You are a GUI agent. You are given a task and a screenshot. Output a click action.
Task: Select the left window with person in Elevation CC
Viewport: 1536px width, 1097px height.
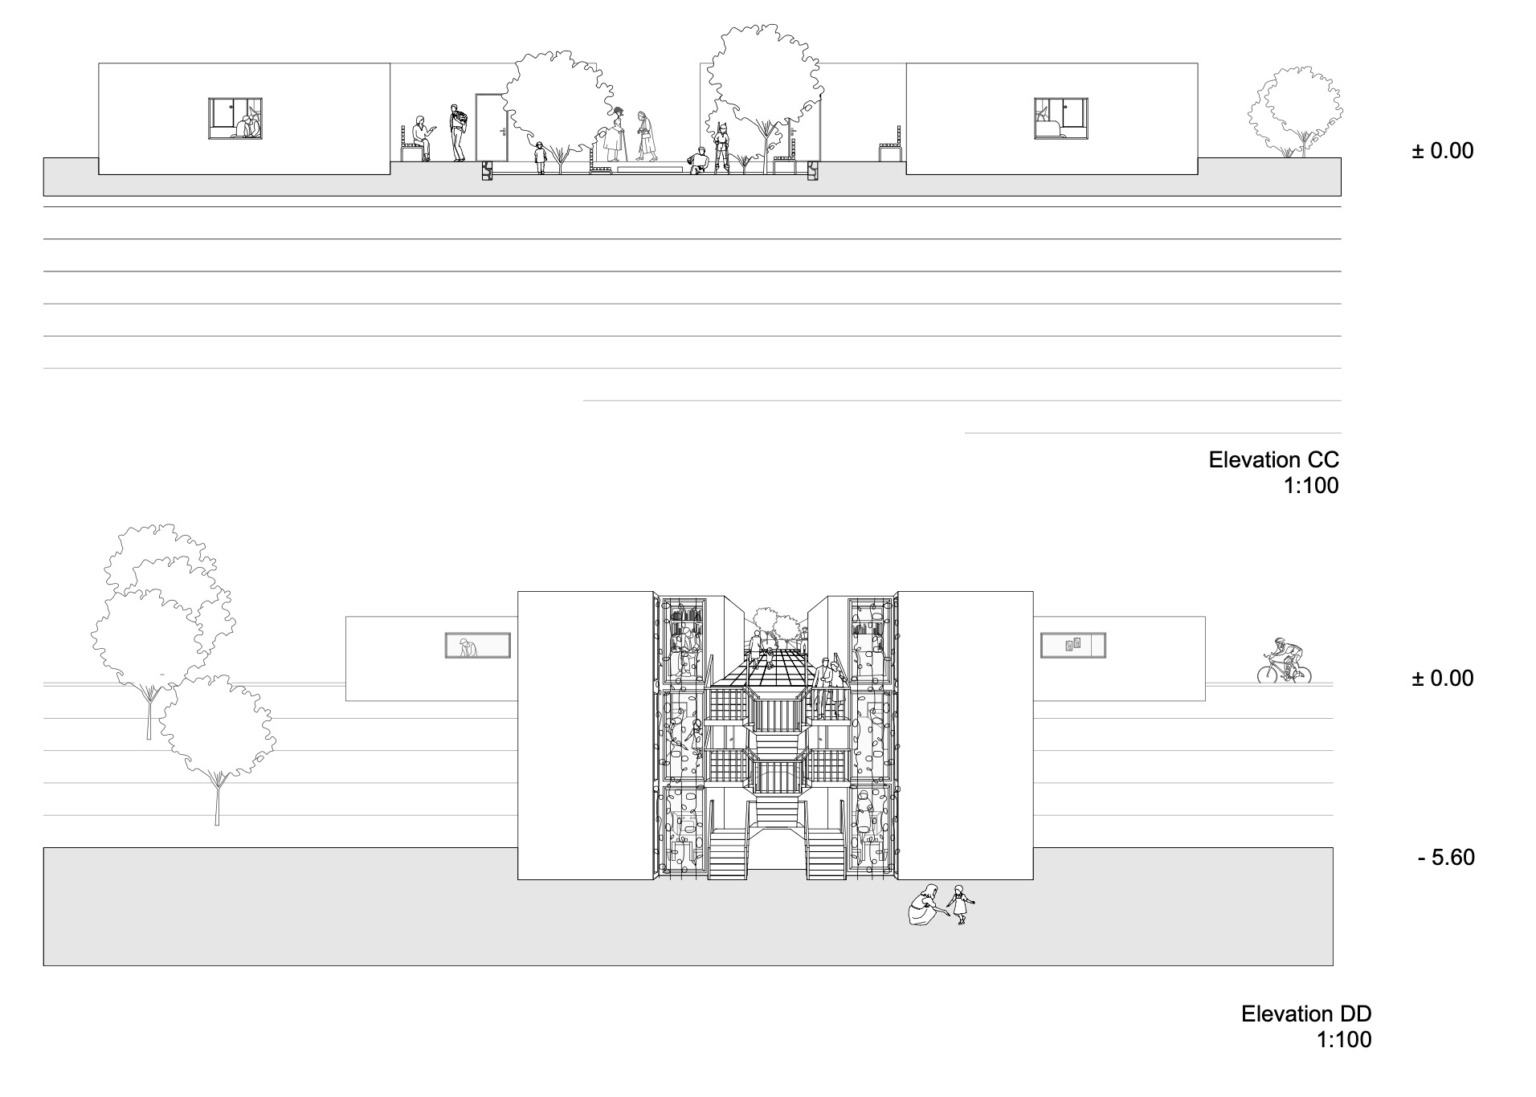[x=236, y=118]
